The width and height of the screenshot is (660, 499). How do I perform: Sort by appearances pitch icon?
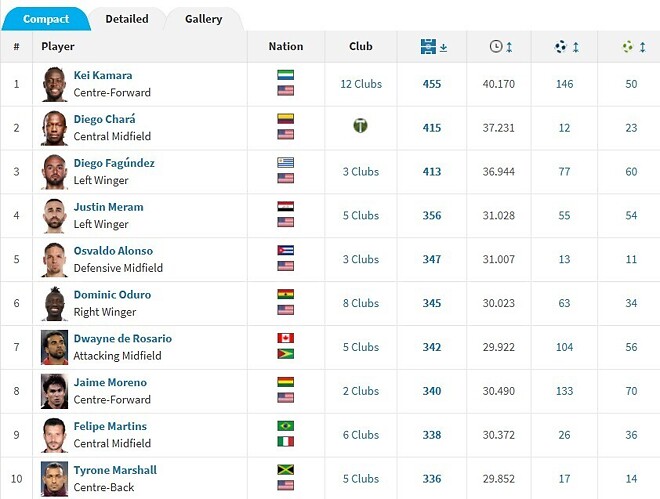[x=429, y=46]
